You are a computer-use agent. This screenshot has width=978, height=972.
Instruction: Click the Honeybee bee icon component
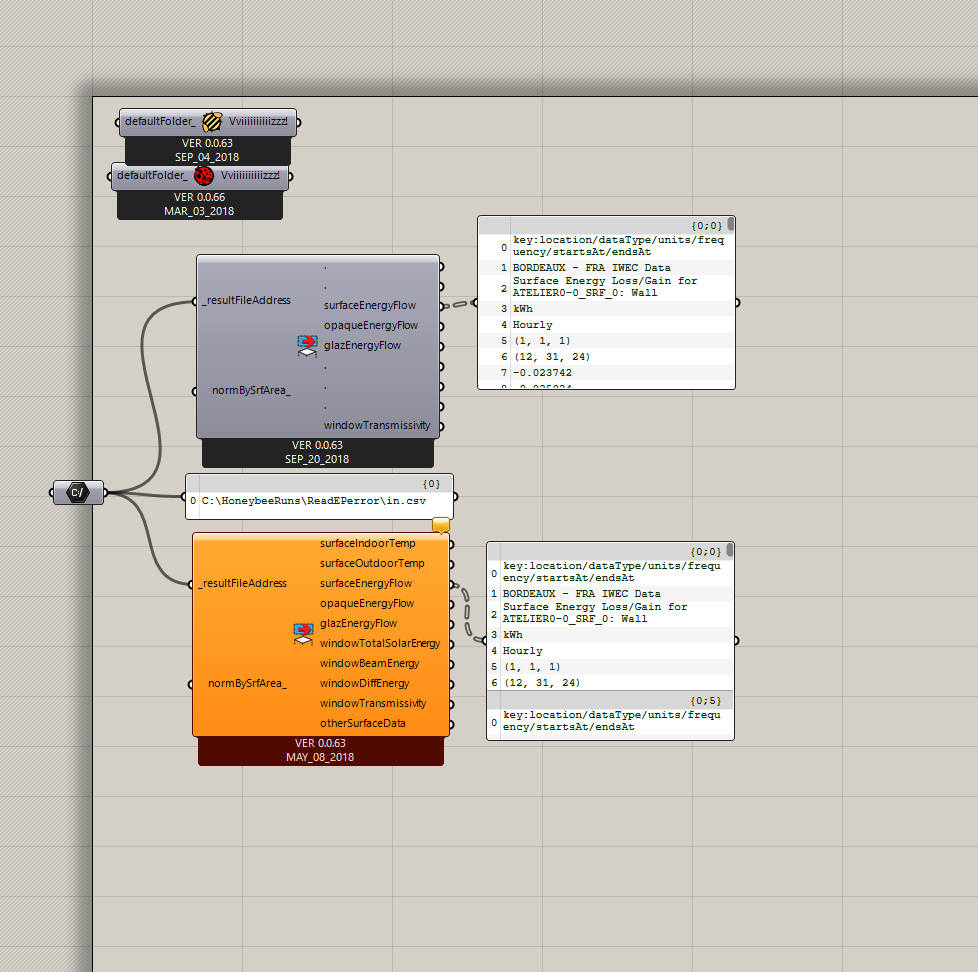(x=211, y=122)
